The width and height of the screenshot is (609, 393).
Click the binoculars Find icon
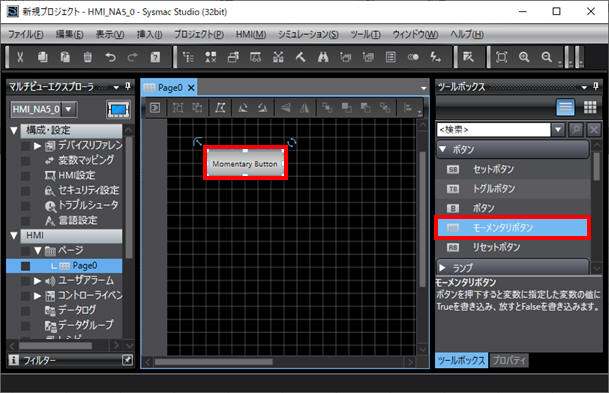323,57
